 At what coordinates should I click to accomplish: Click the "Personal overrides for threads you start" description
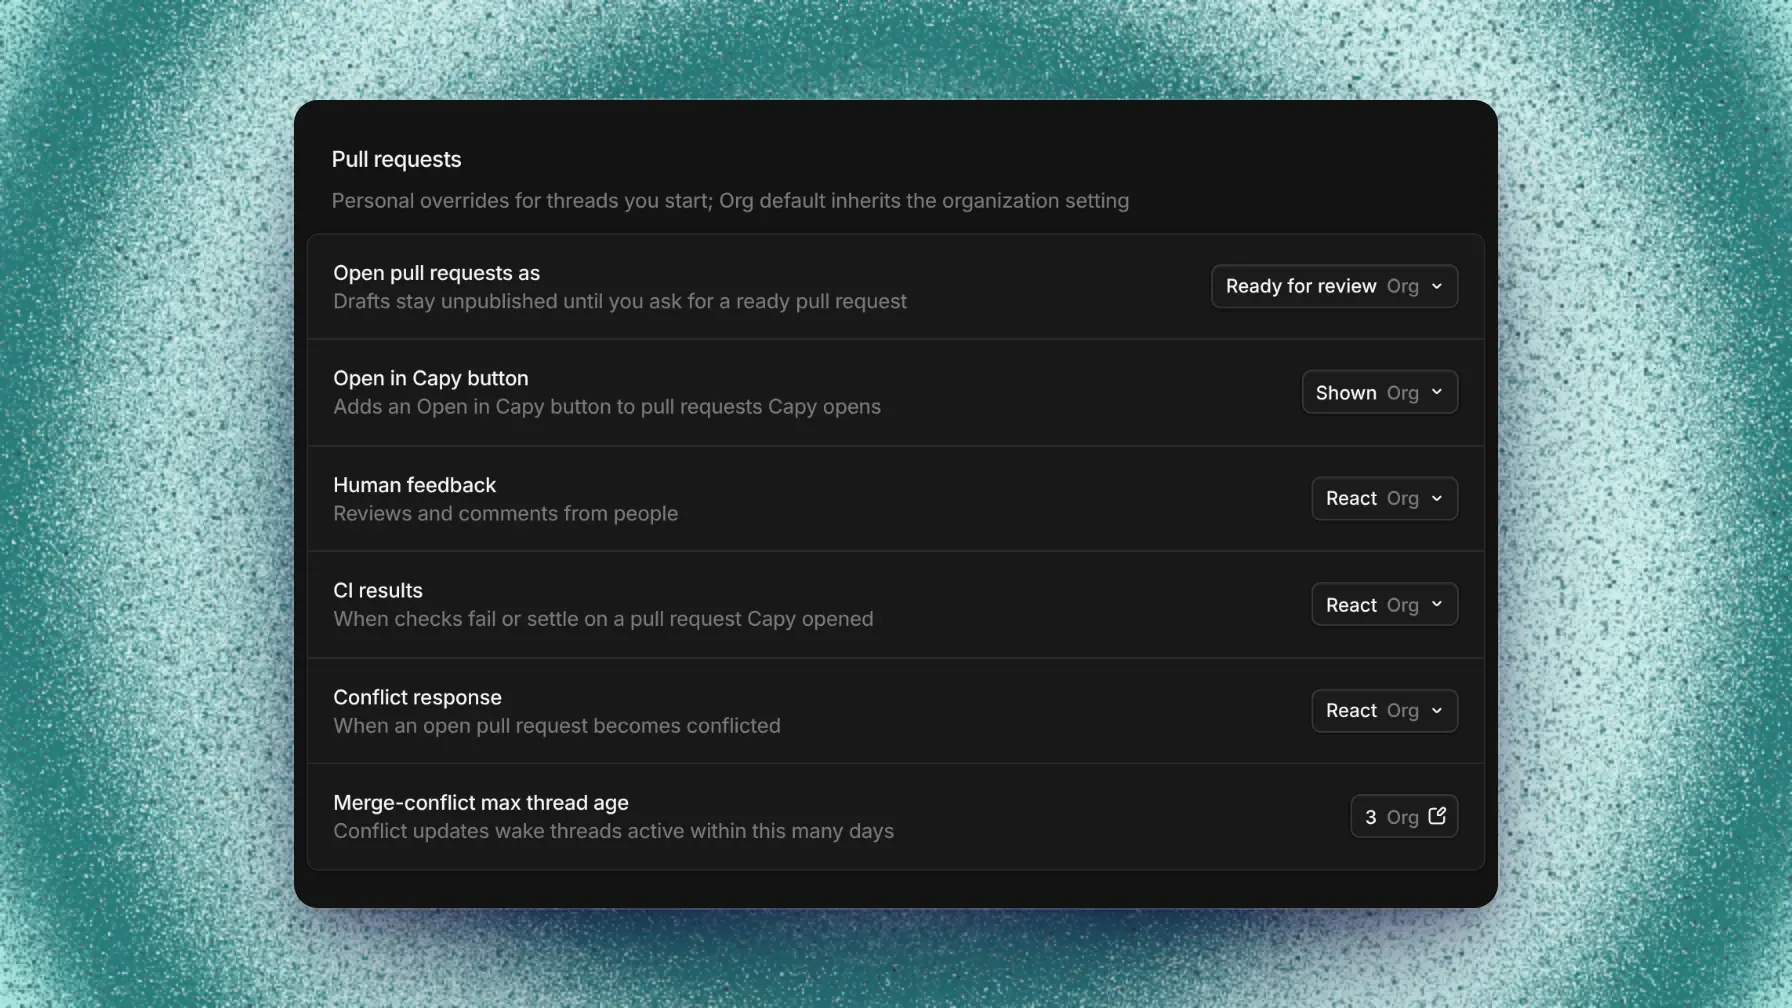tap(730, 200)
